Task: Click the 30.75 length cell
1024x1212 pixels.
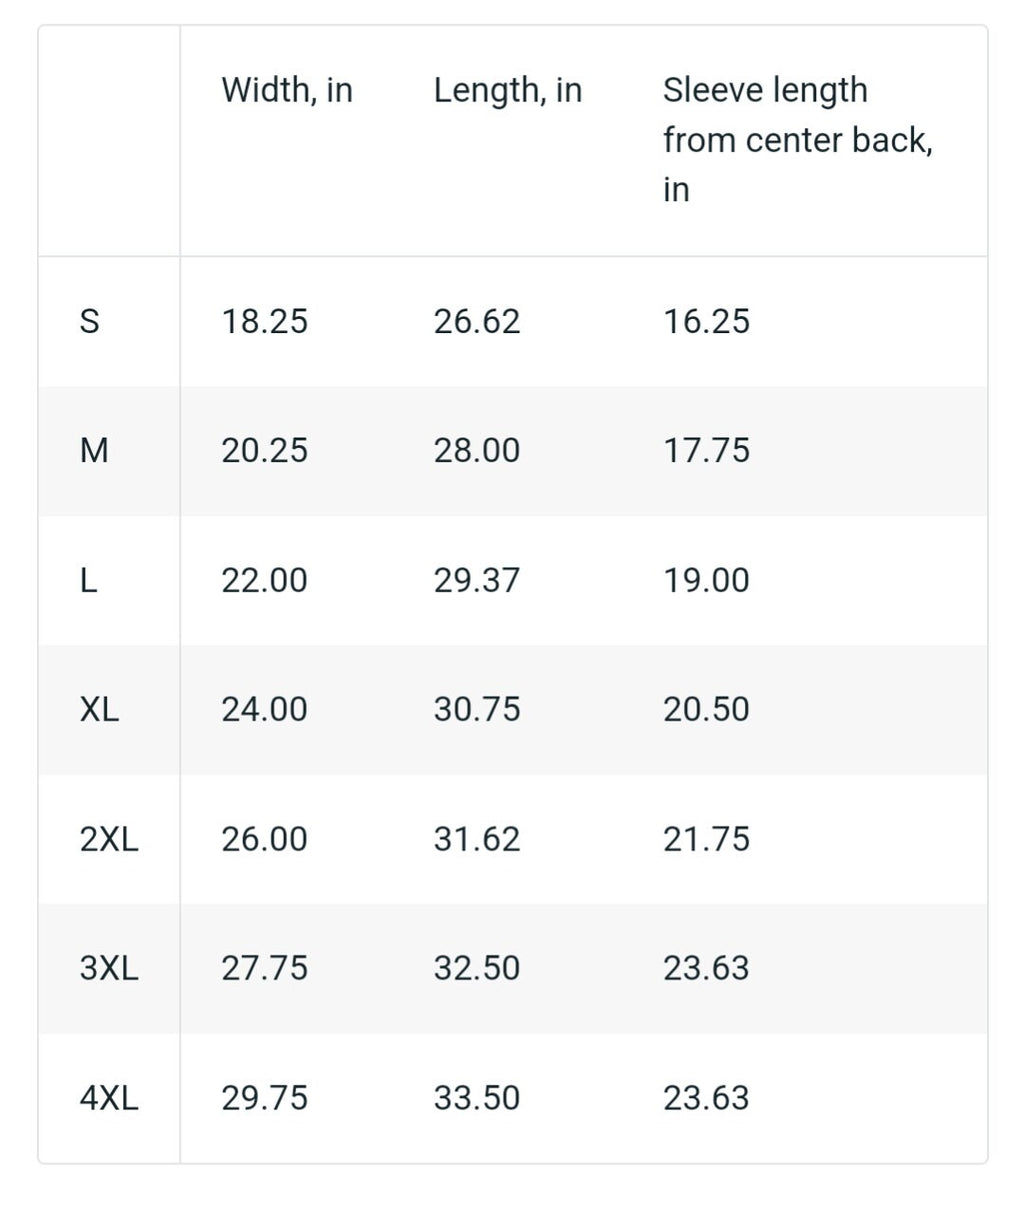Action: click(x=477, y=709)
